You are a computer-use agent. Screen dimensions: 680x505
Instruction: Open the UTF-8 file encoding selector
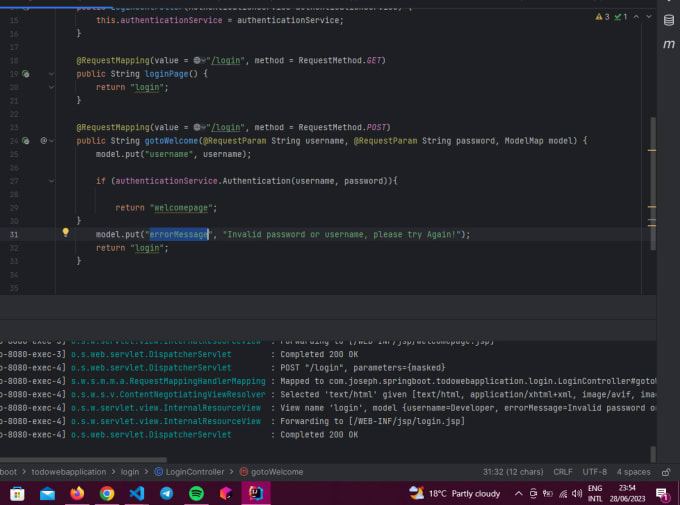(594, 472)
